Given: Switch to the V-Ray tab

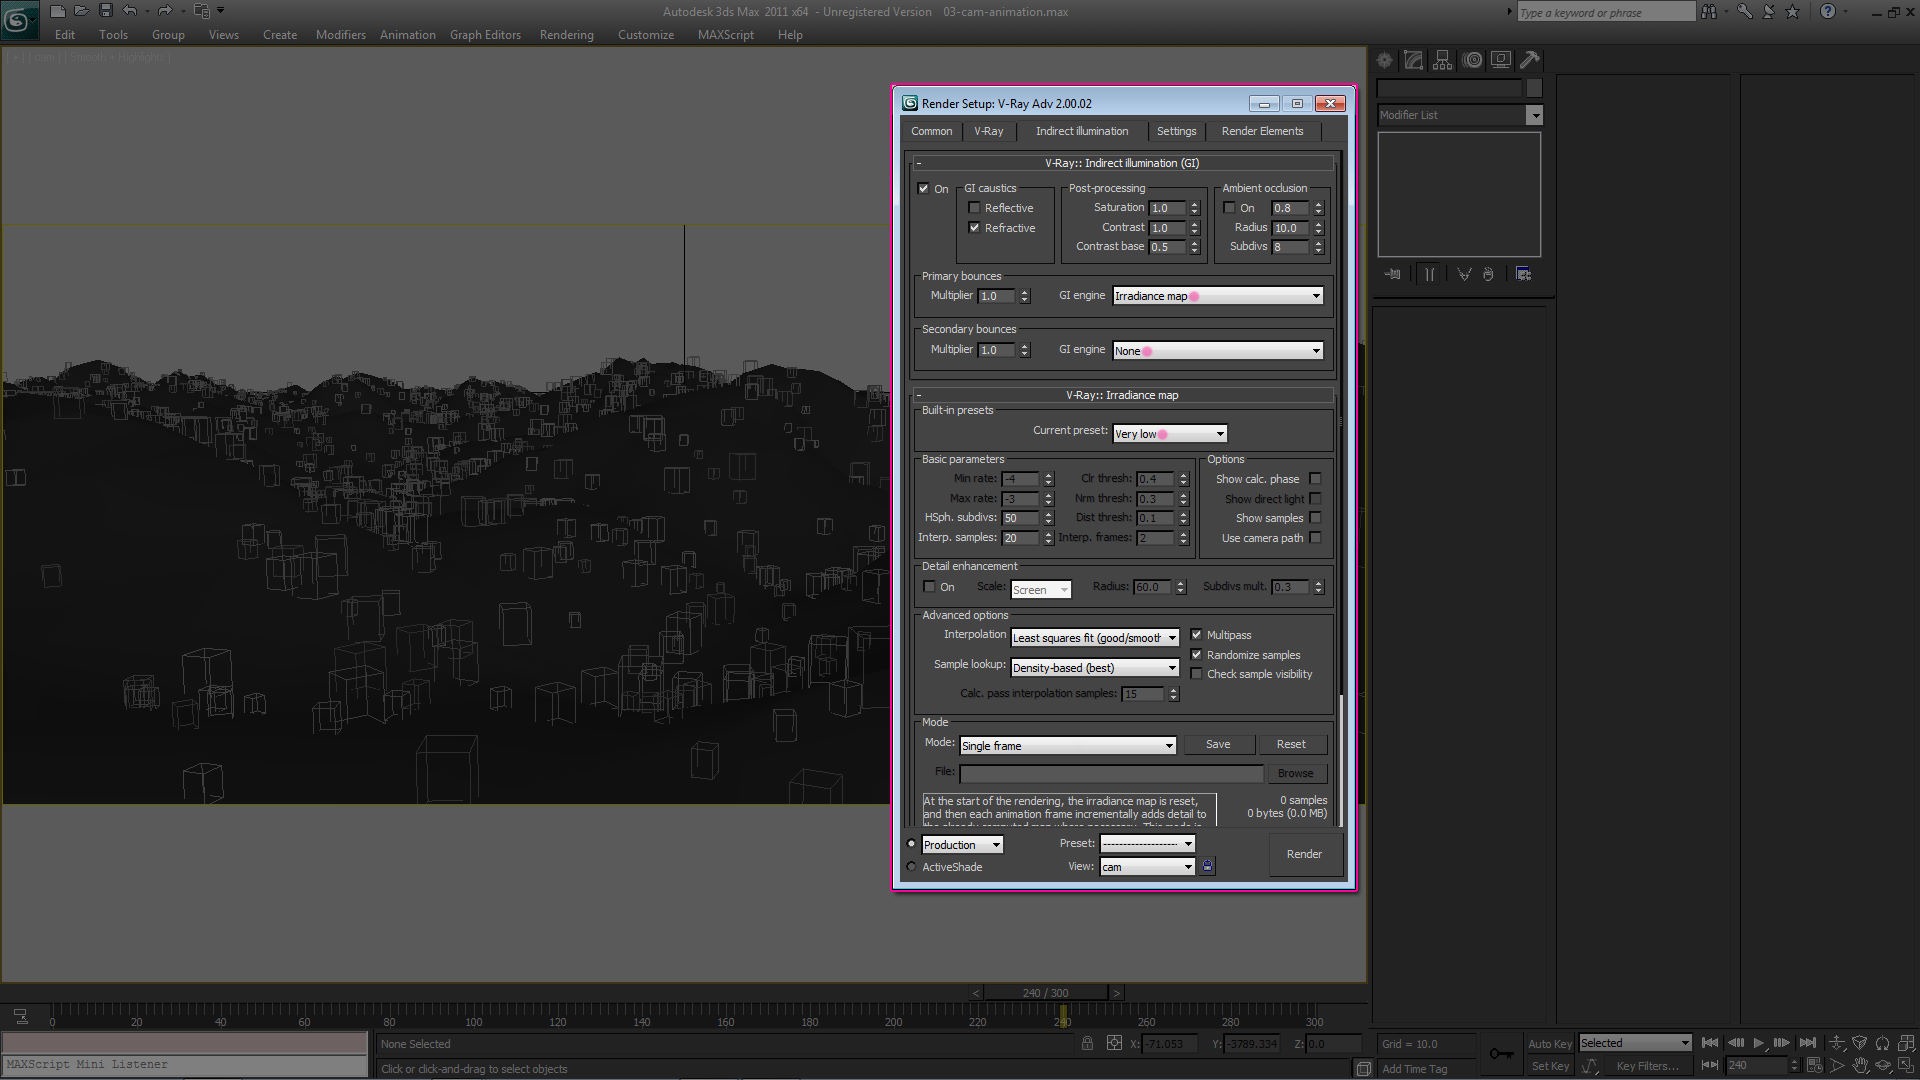Looking at the screenshot, I should tap(988, 131).
